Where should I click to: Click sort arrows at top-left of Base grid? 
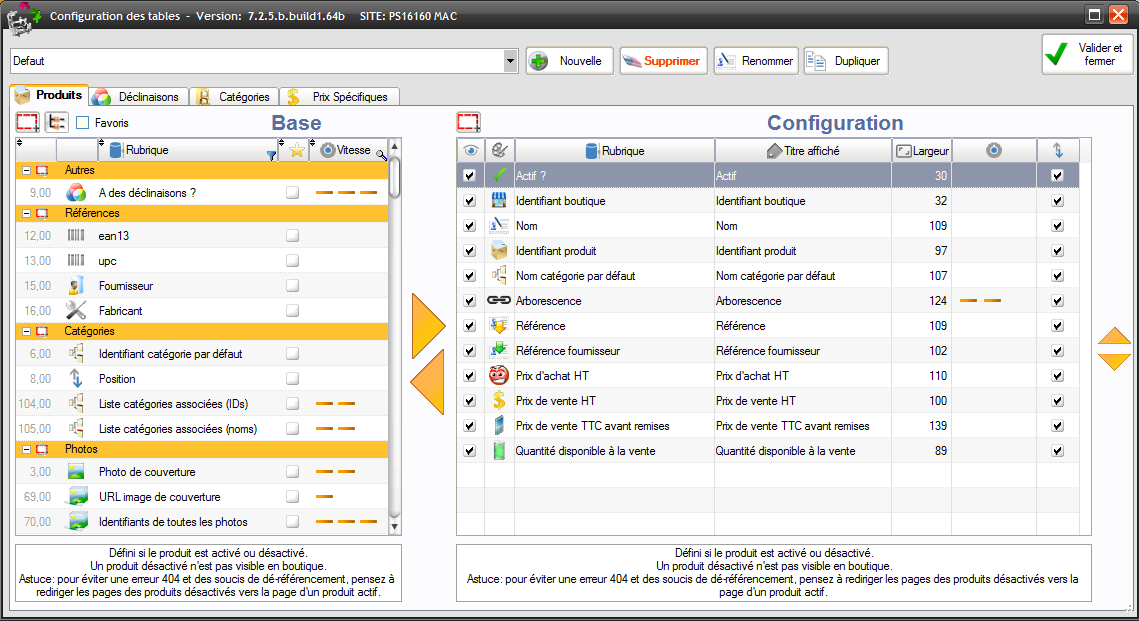pyautogui.click(x=20, y=142)
